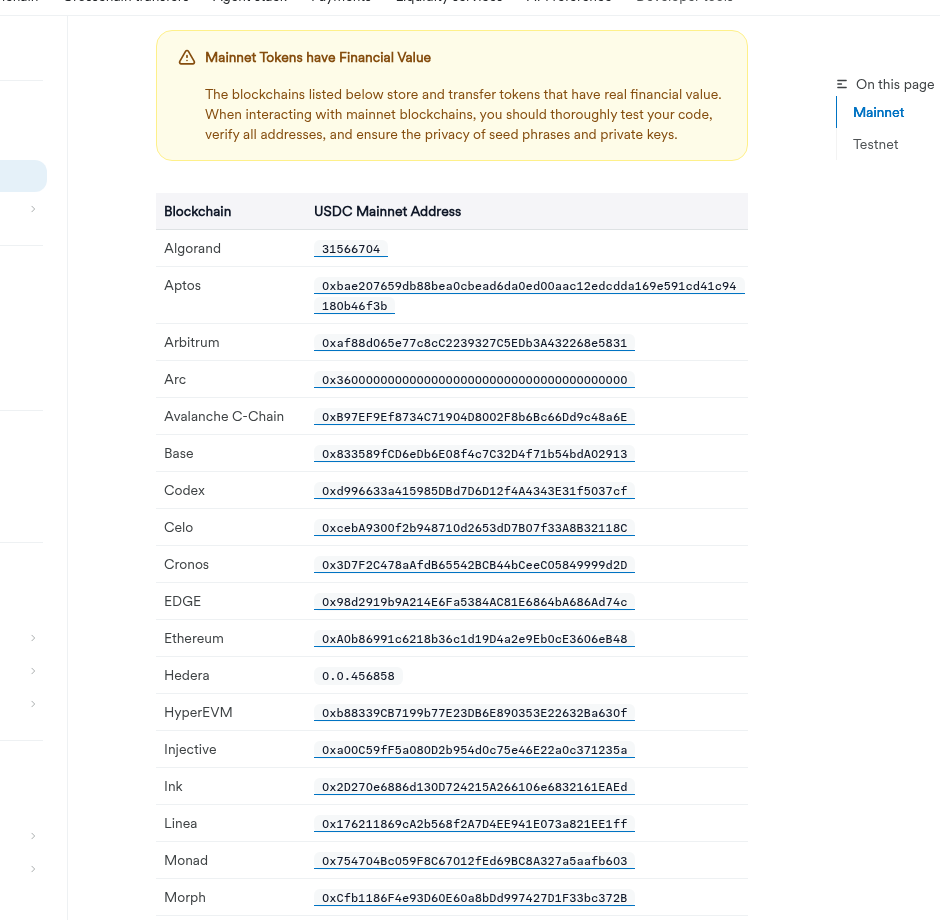Open the Aptos USDC address link

coord(529,296)
